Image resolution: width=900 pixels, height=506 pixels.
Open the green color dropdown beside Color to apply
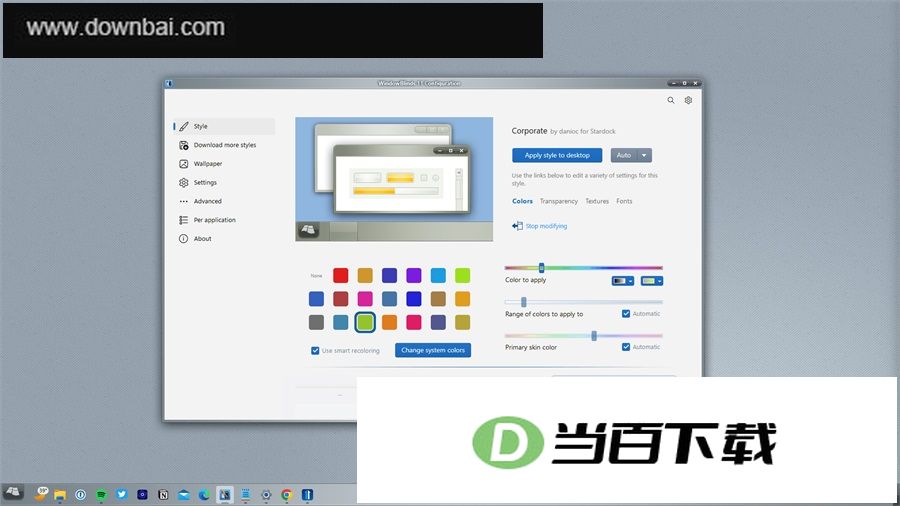point(652,281)
